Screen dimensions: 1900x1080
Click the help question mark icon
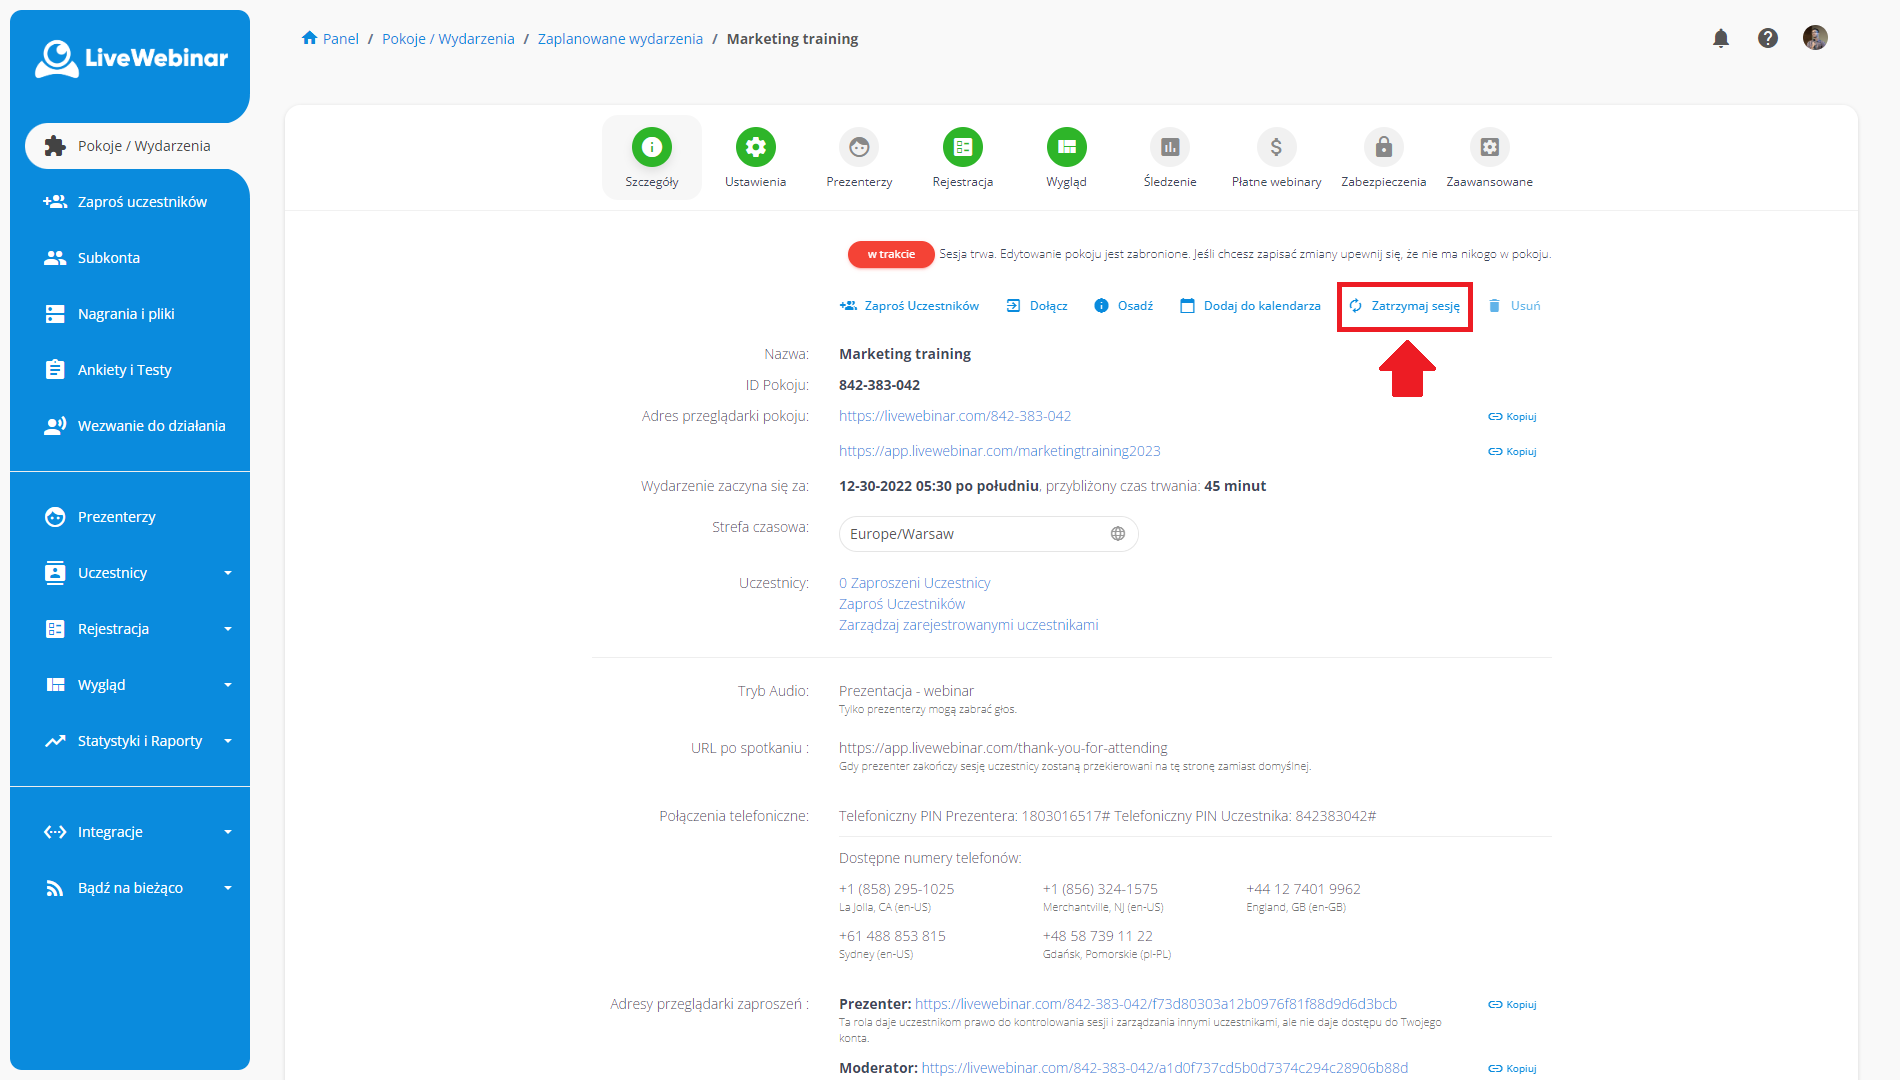pos(1768,38)
